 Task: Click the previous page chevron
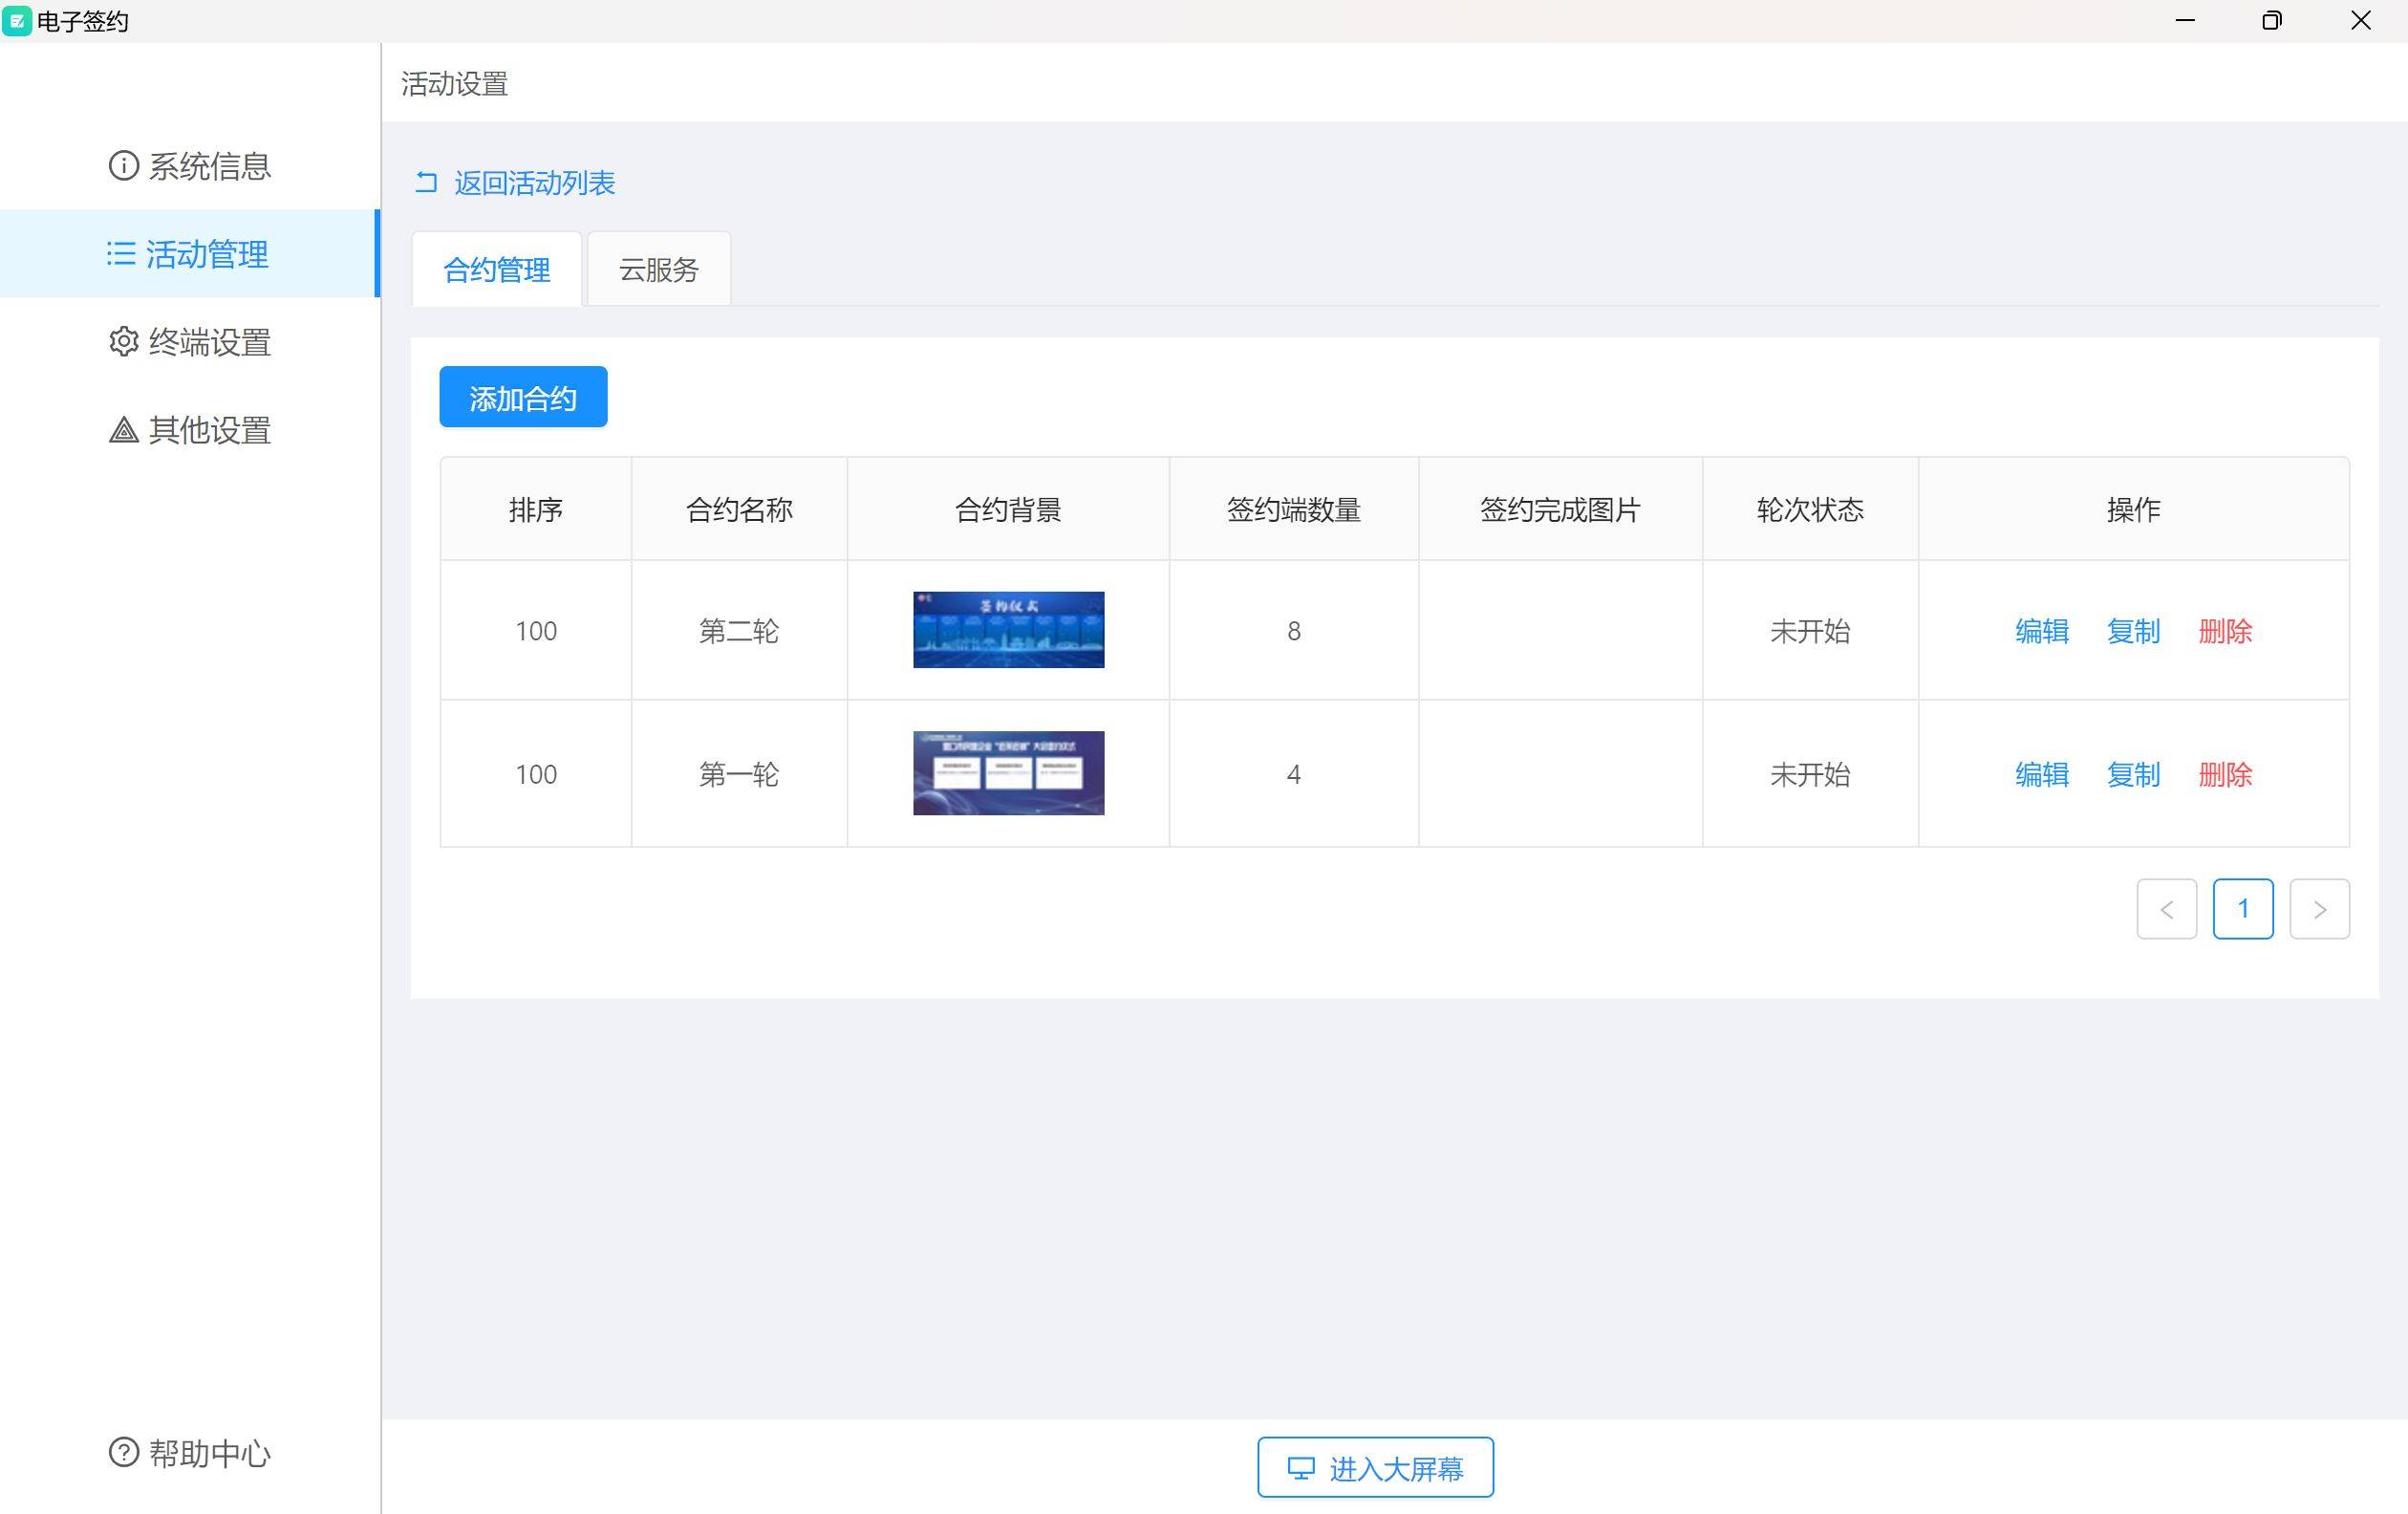tap(2167, 909)
